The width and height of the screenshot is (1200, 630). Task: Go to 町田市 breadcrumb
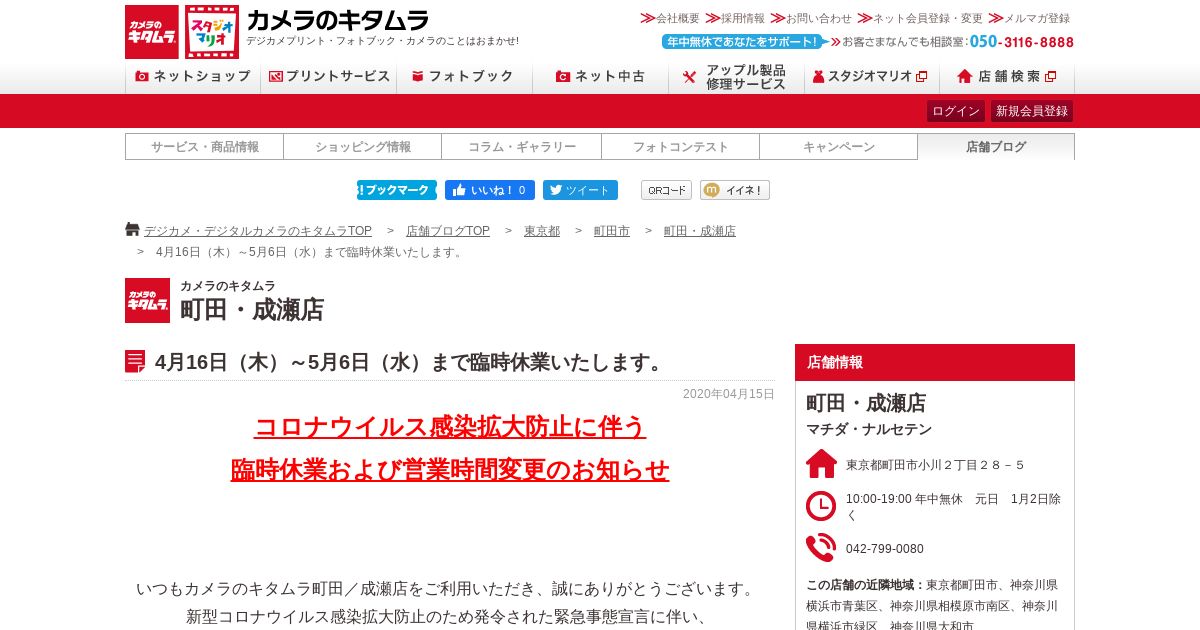(612, 231)
